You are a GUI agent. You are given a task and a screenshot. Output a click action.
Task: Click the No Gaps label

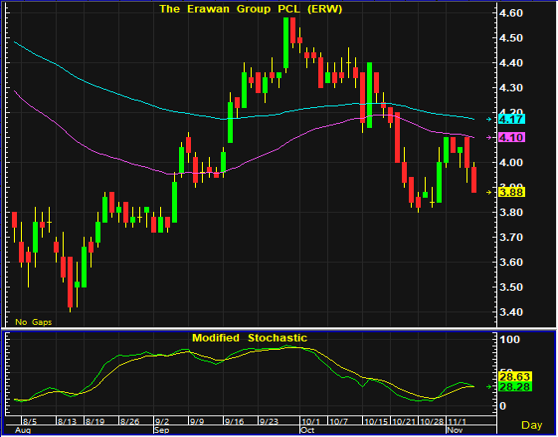[33, 322]
